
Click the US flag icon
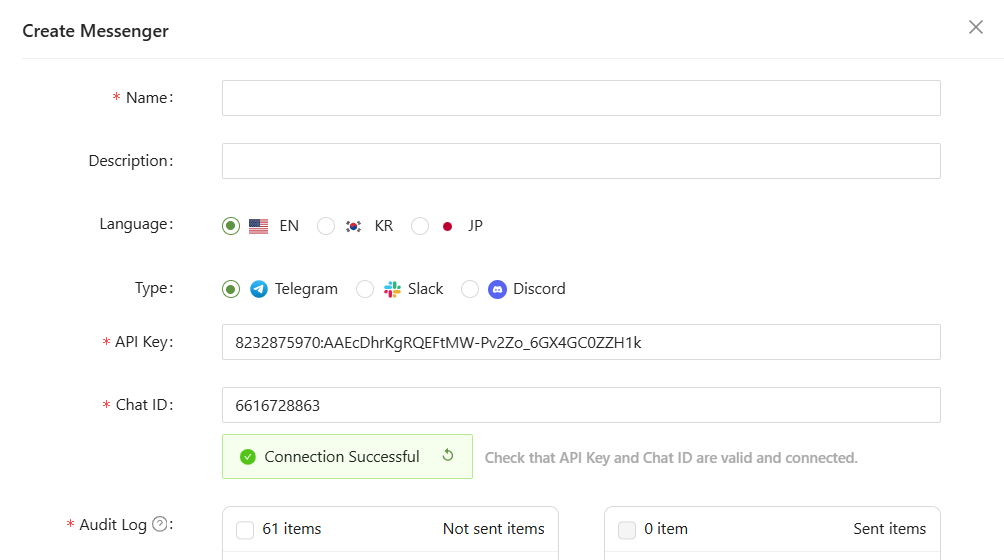click(258, 226)
